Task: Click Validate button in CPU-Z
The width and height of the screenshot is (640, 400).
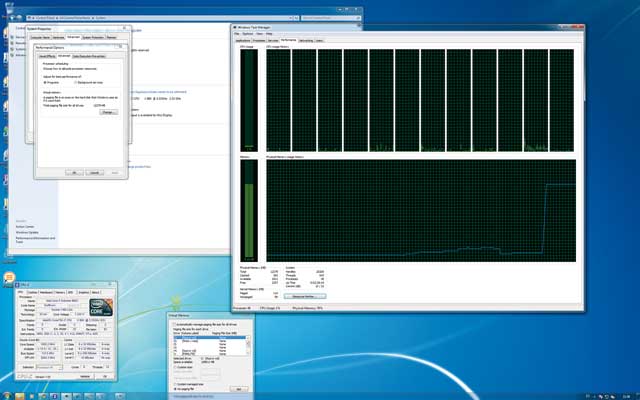Action: (85, 376)
